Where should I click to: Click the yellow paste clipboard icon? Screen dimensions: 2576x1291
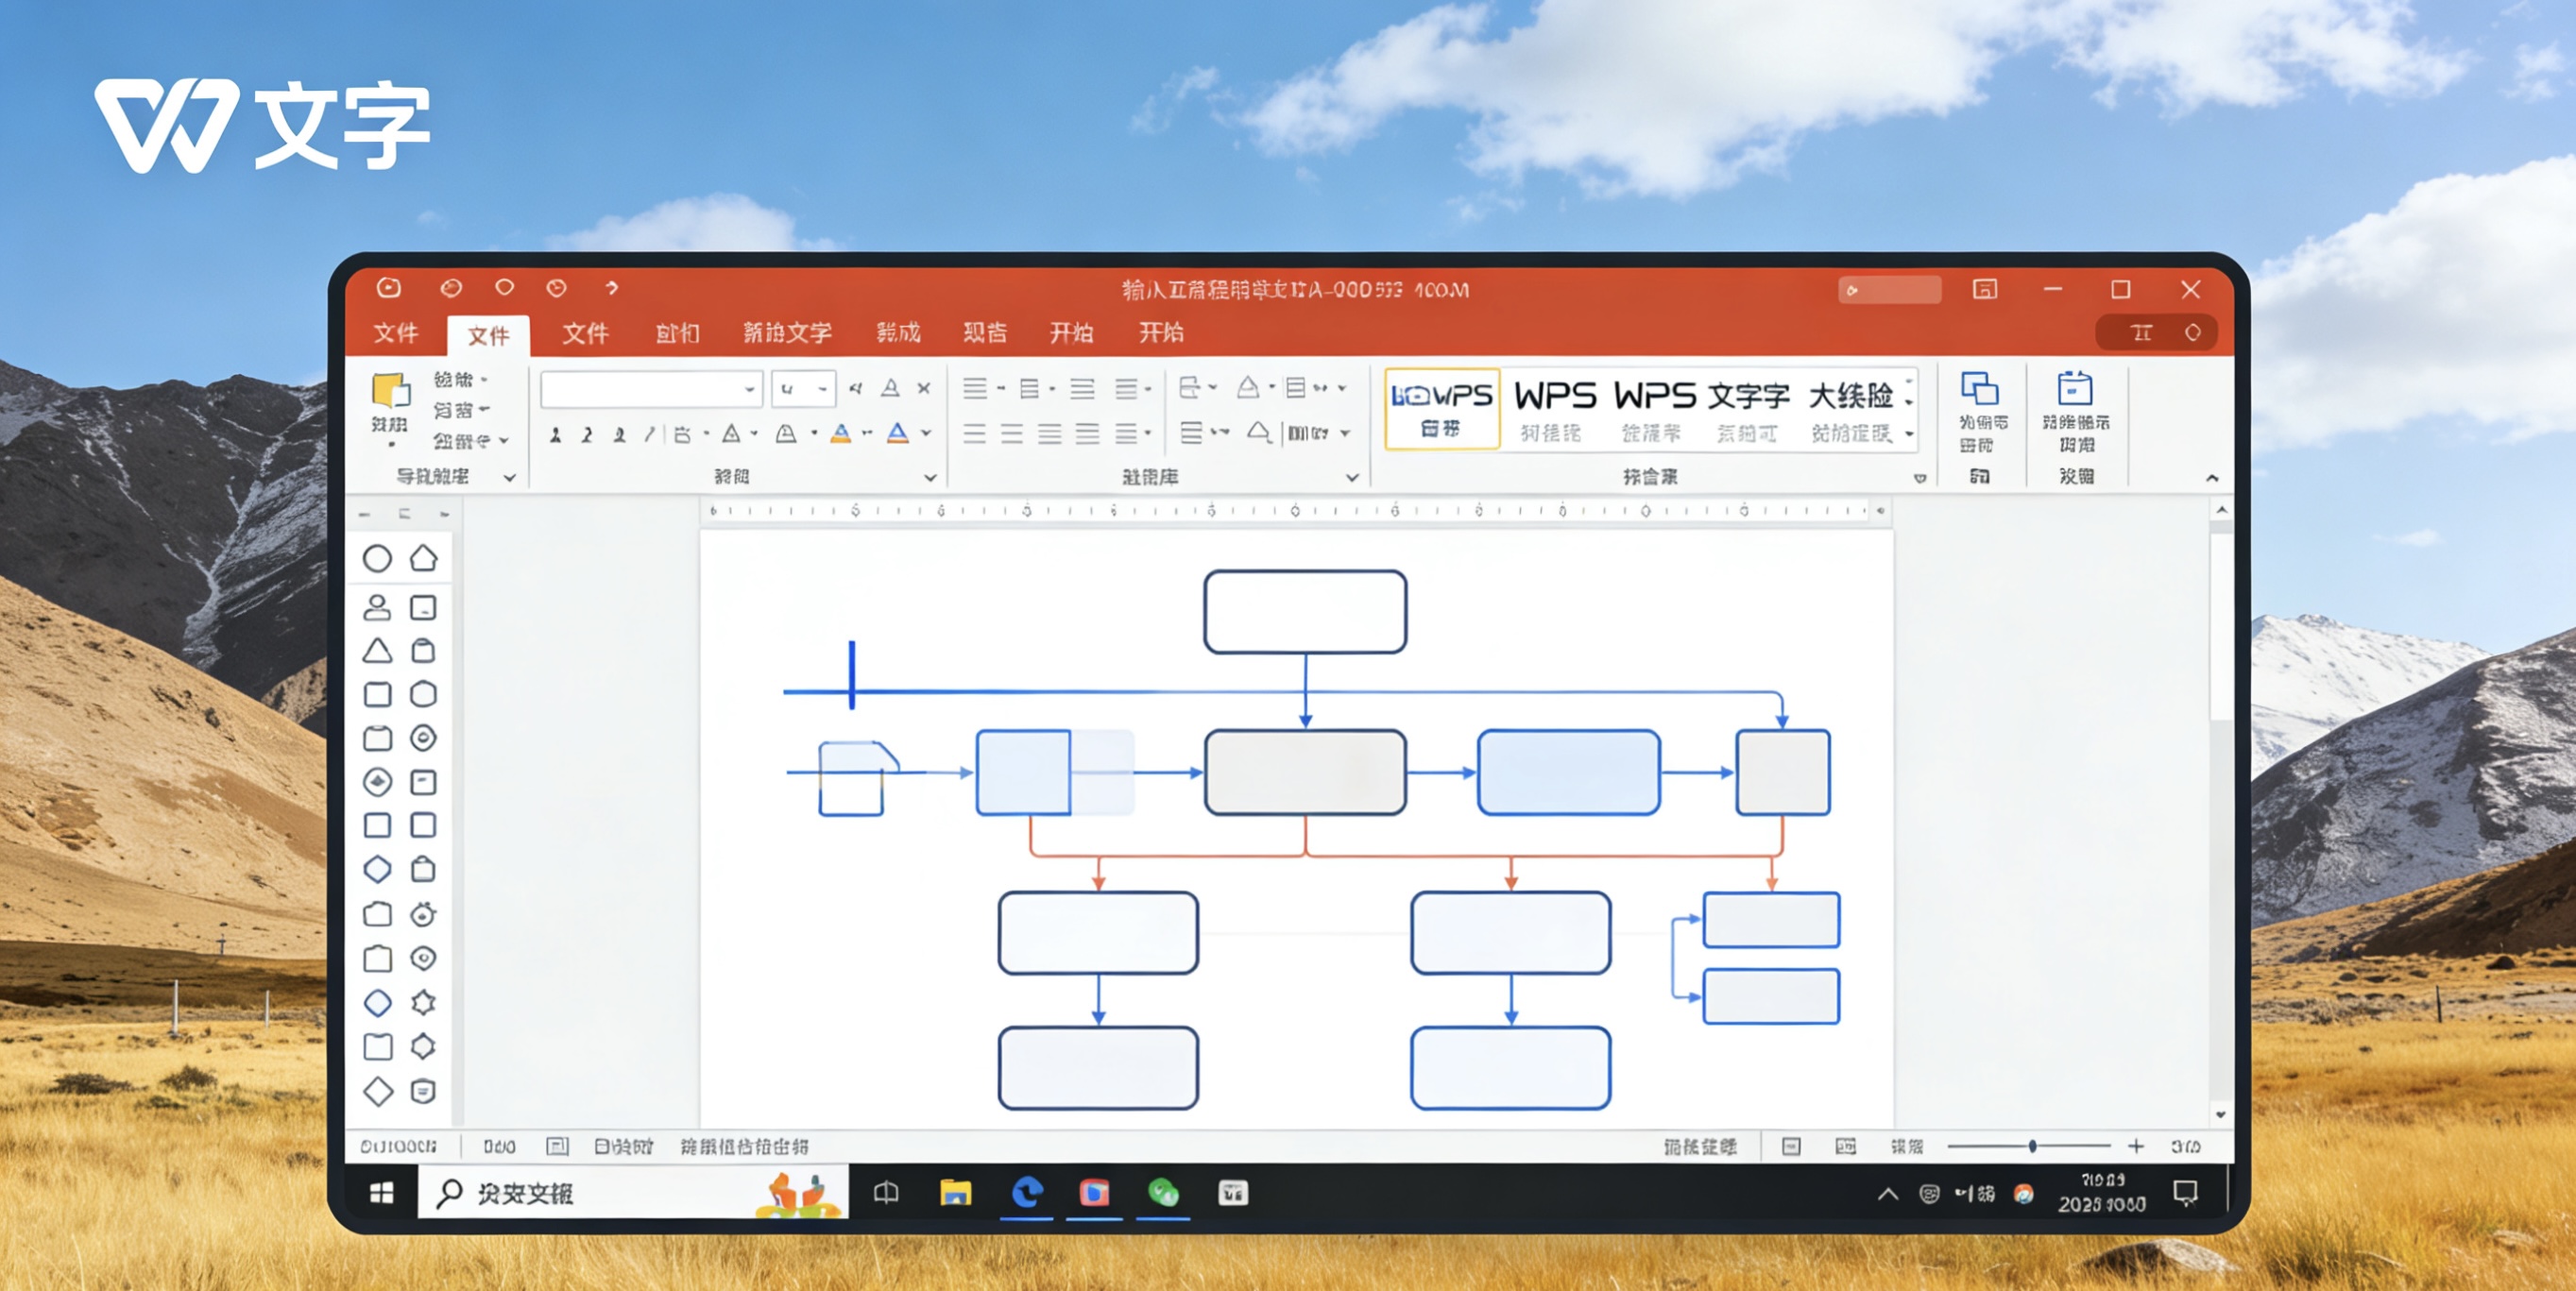tap(390, 392)
